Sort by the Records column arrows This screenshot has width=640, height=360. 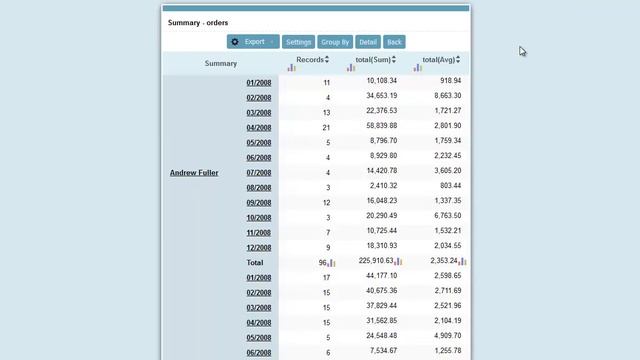[327, 60]
